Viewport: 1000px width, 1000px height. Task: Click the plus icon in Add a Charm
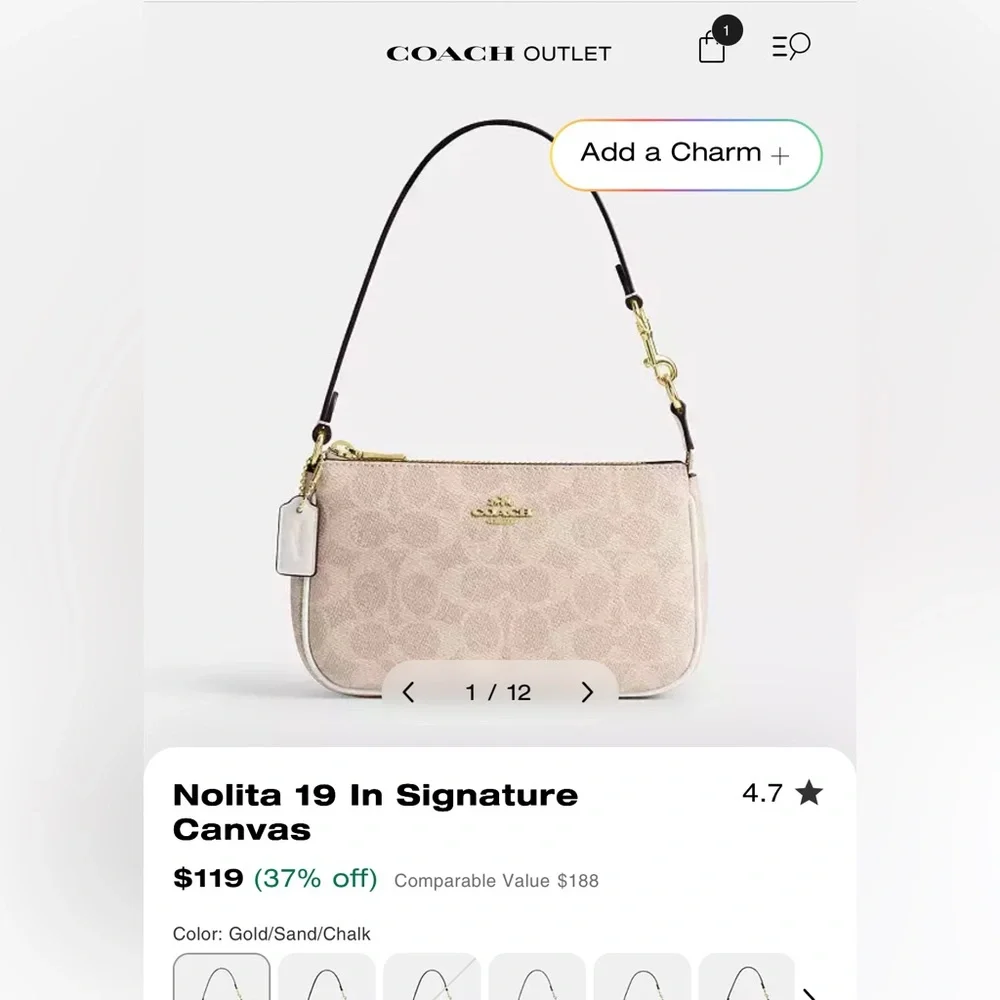click(x=780, y=155)
